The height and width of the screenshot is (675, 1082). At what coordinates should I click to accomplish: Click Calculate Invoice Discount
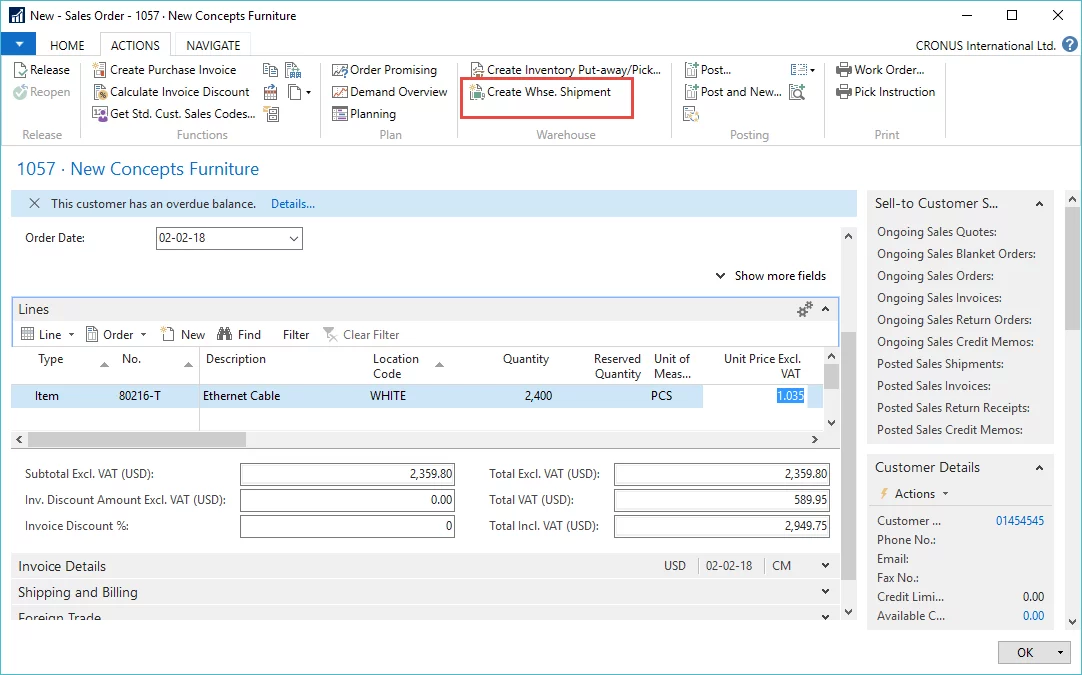tap(179, 92)
